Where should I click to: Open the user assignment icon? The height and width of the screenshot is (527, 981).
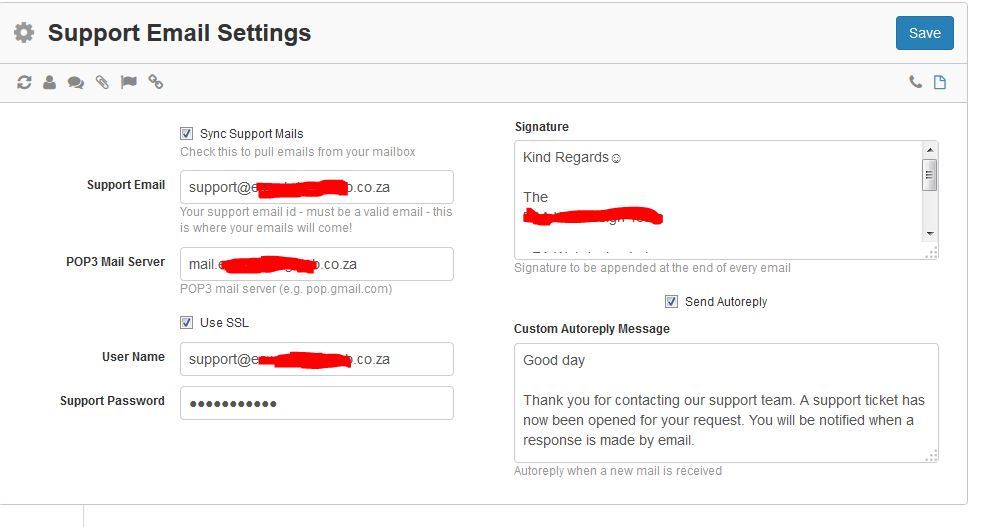point(49,82)
